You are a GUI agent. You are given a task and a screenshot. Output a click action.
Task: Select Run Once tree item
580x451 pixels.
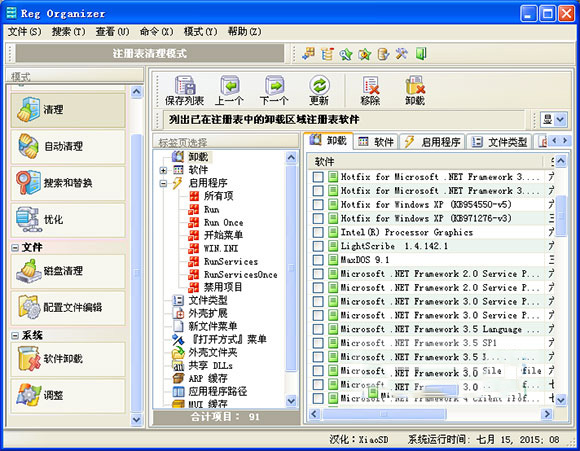tap(223, 222)
